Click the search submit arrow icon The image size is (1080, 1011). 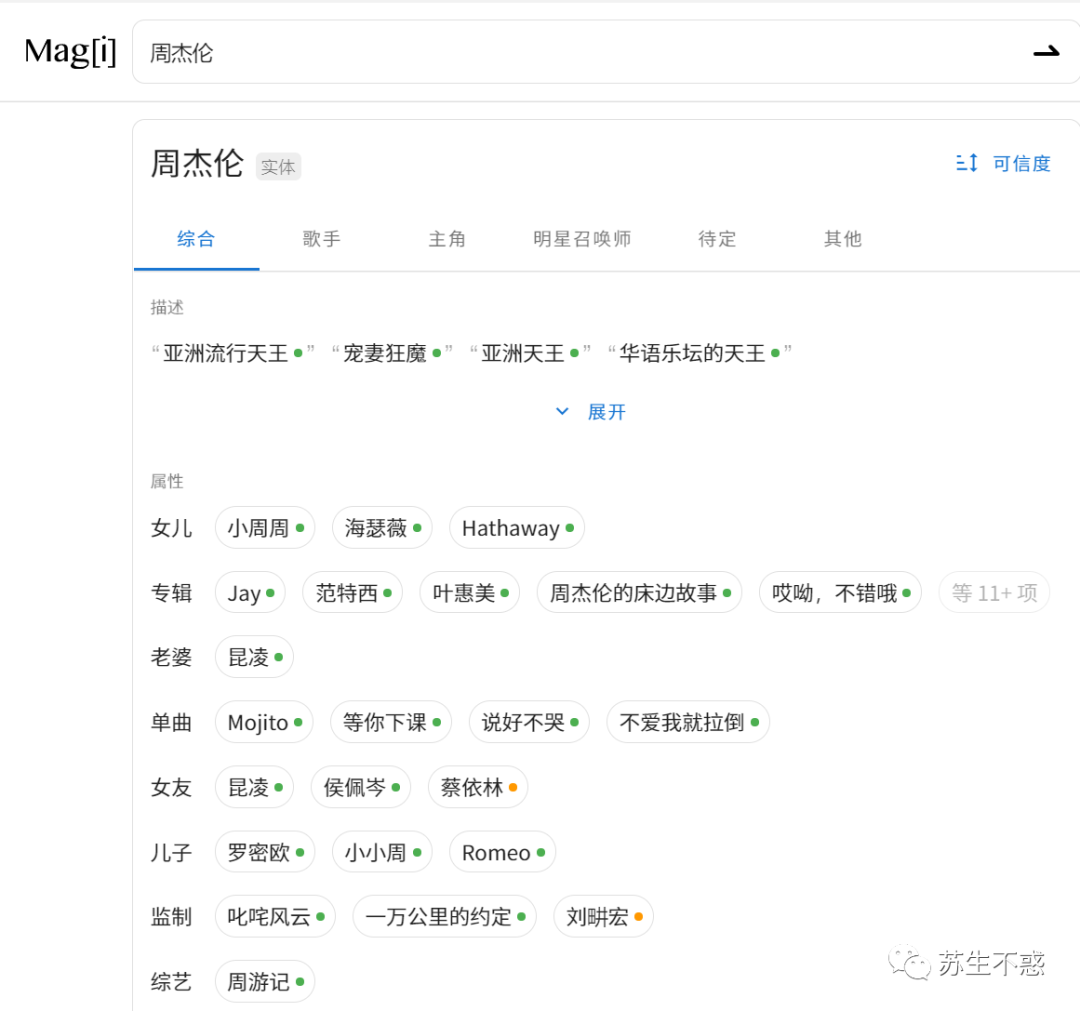(1046, 52)
